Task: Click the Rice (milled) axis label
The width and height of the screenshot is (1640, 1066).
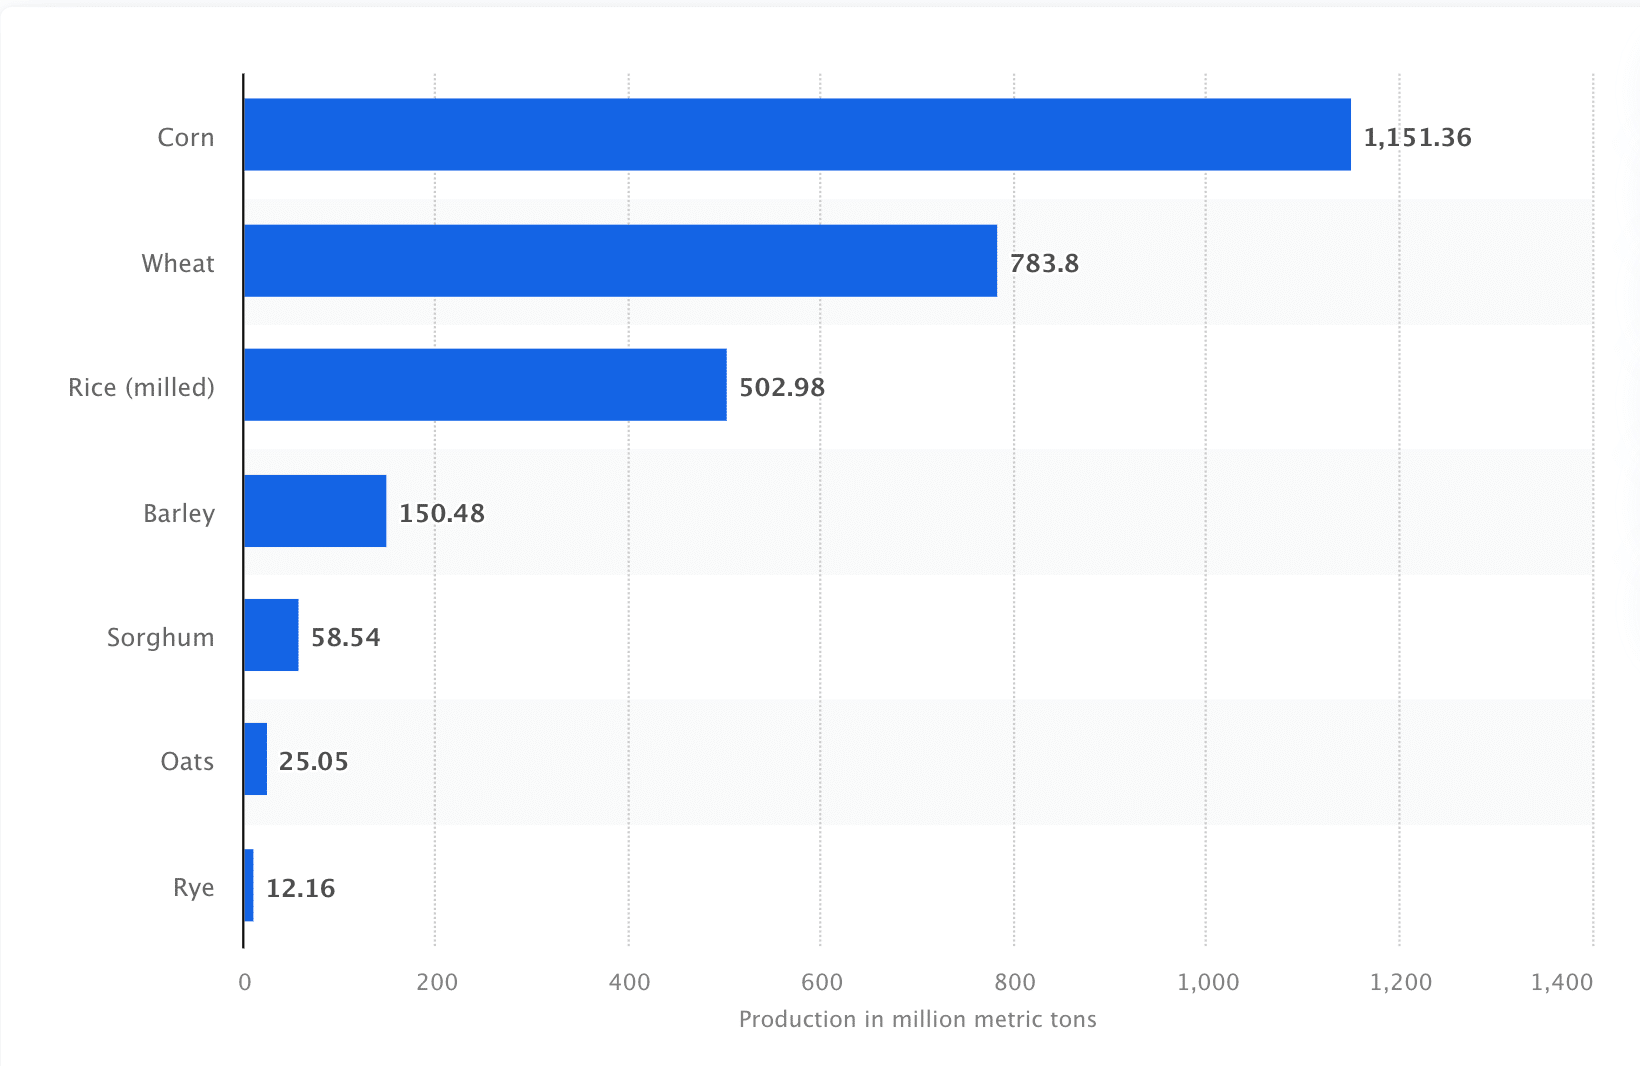Action: [141, 387]
